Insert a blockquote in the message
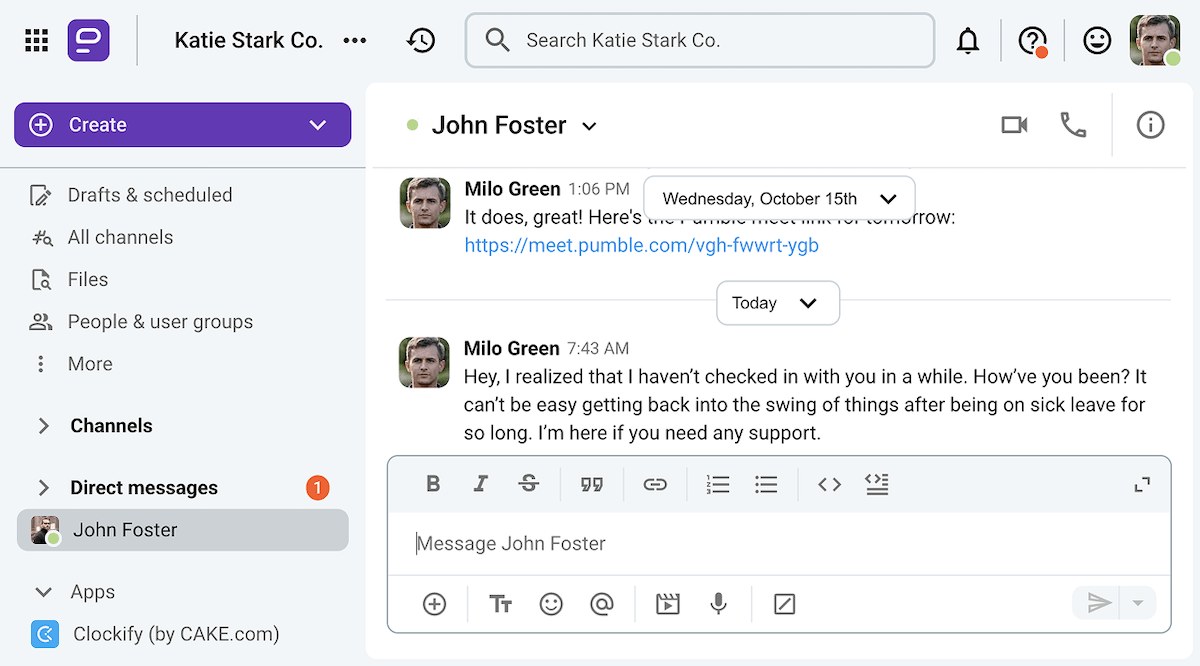The height and width of the screenshot is (666, 1200). 592,484
